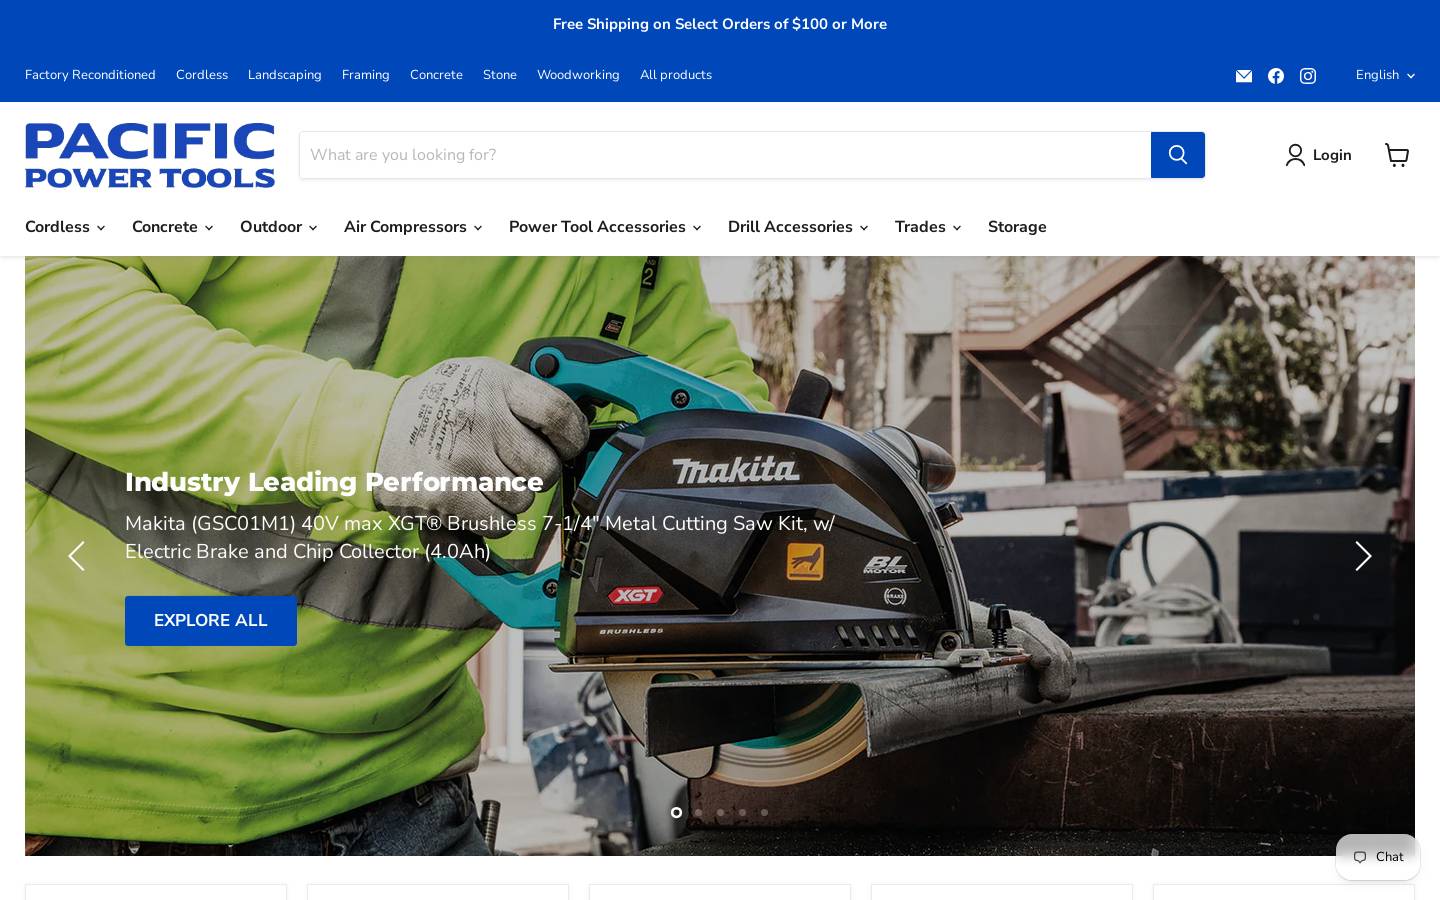1440x900 pixels.
Task: Expand the Air Compressors menu
Action: click(x=413, y=227)
